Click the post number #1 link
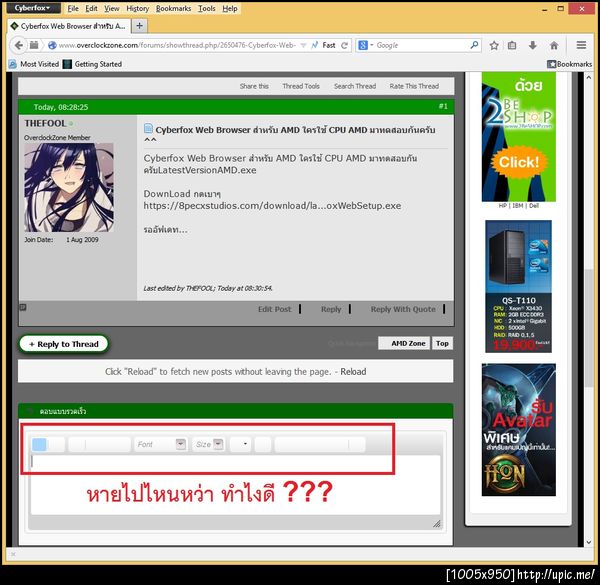This screenshot has height=585, width=600. point(443,106)
